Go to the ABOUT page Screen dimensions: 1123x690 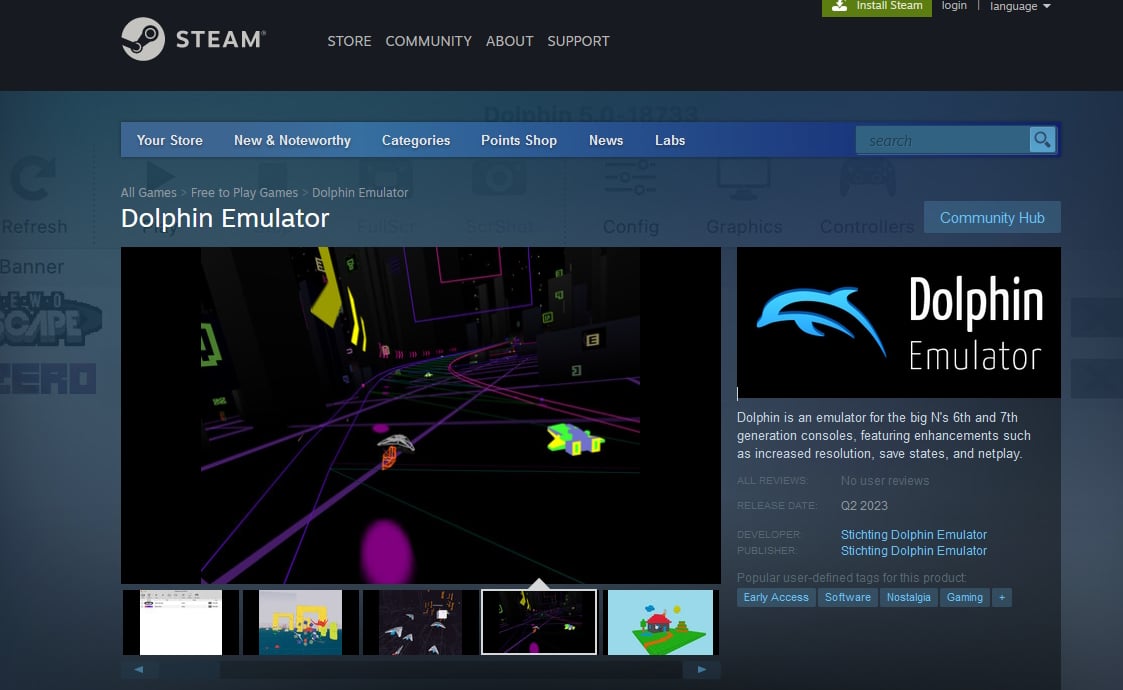click(x=509, y=42)
